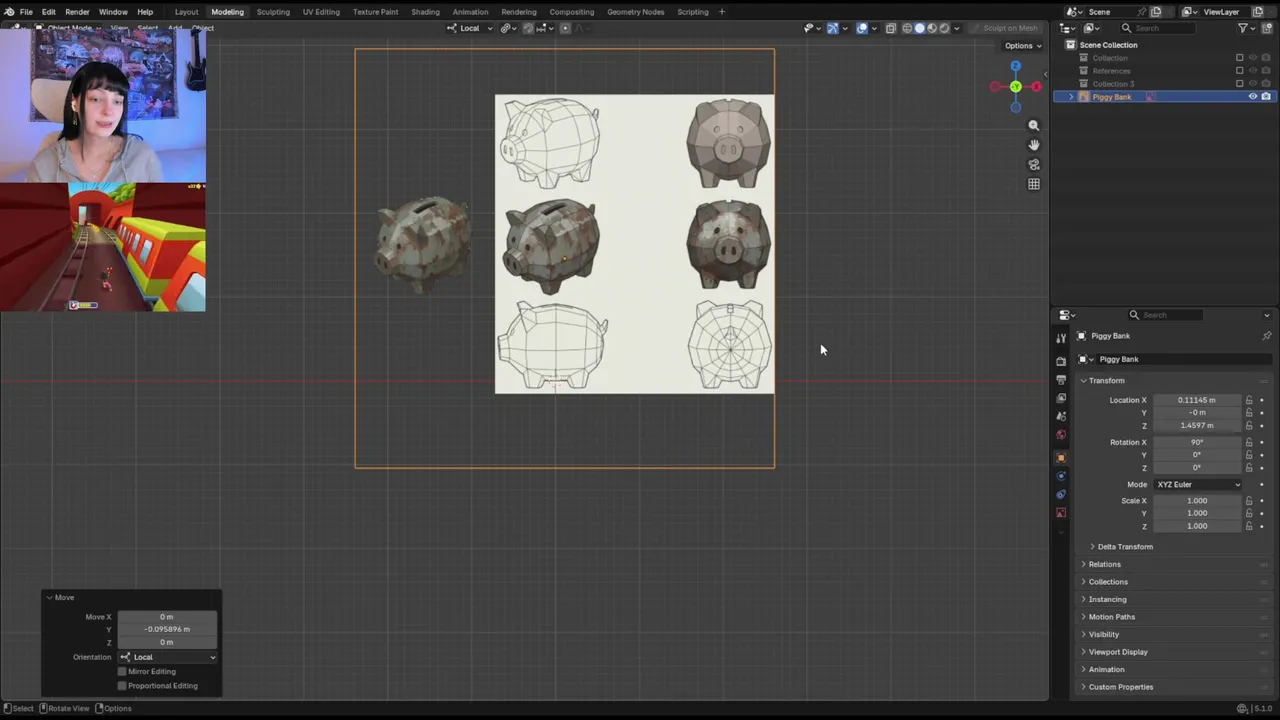Expand the Piggy Bank tree item
1280x720 pixels.
point(1071,97)
